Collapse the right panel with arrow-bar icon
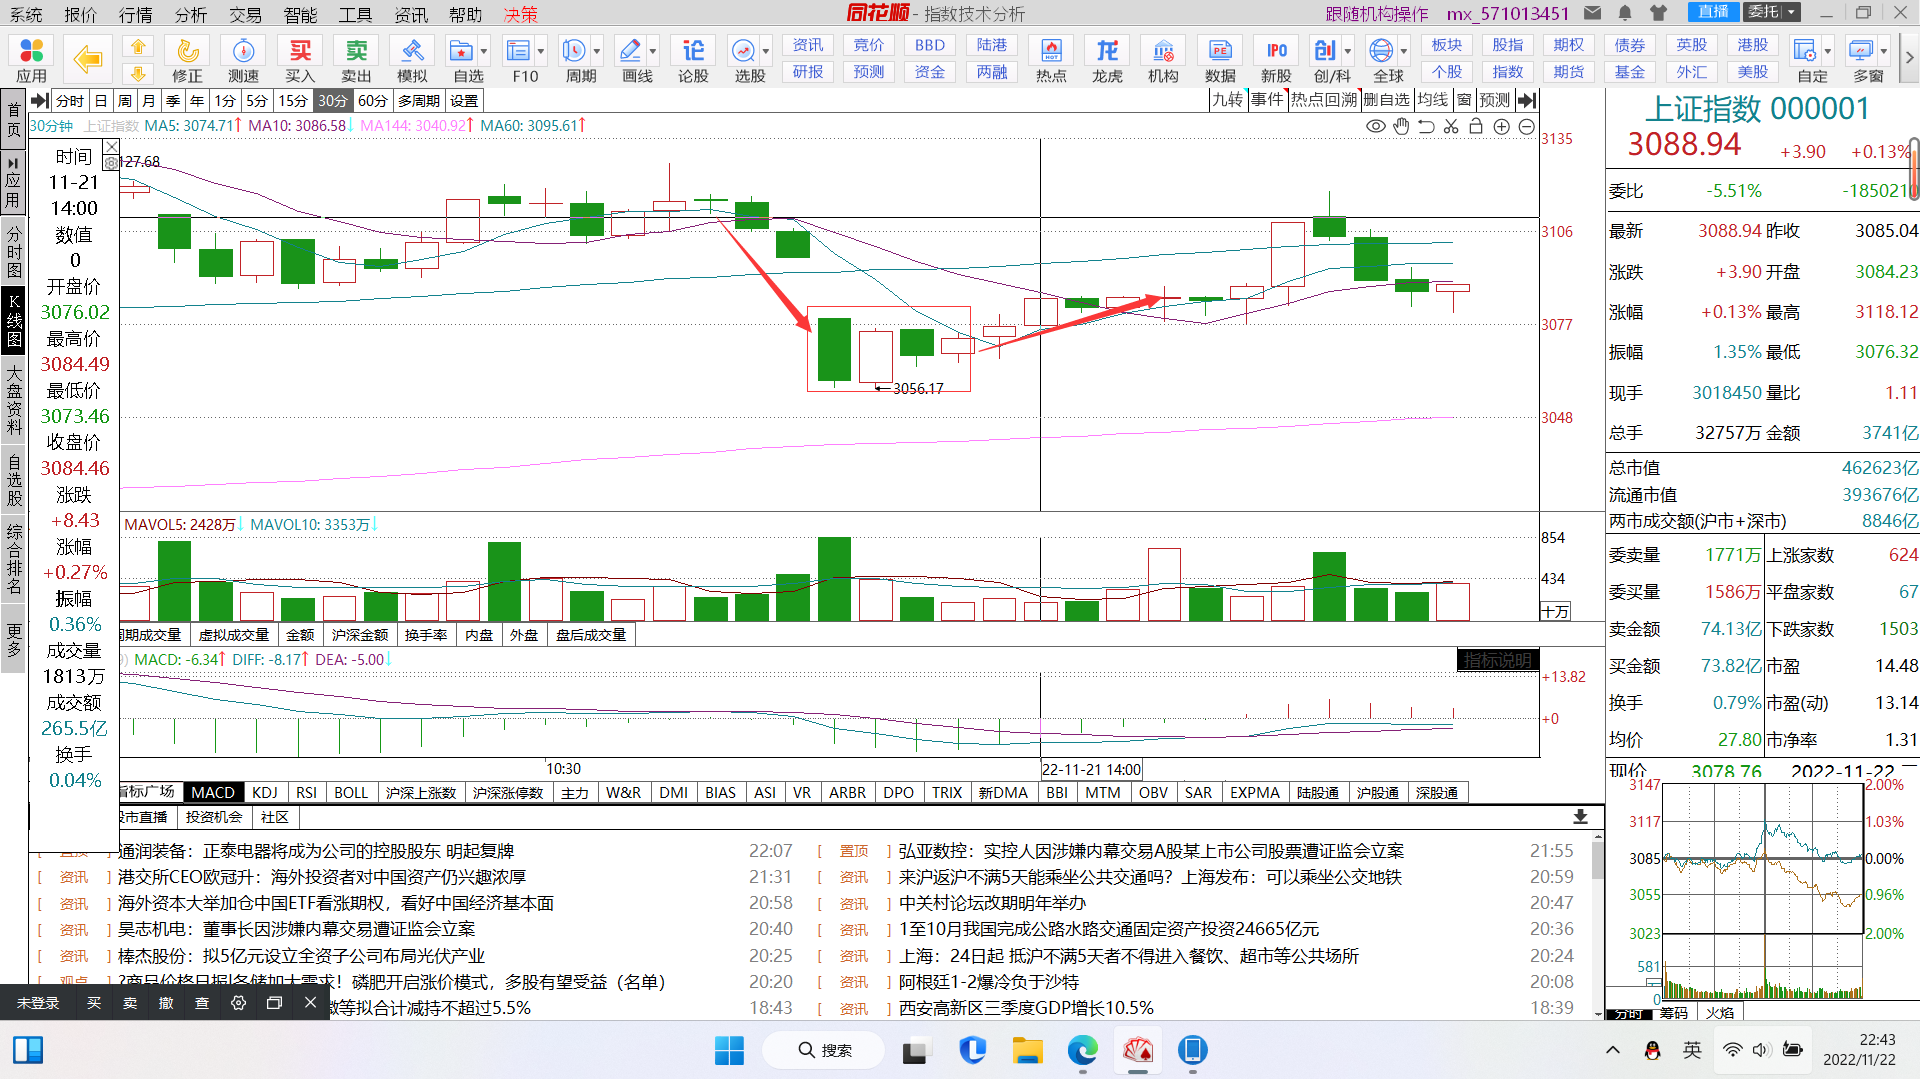The height and width of the screenshot is (1079, 1920). coord(1527,100)
